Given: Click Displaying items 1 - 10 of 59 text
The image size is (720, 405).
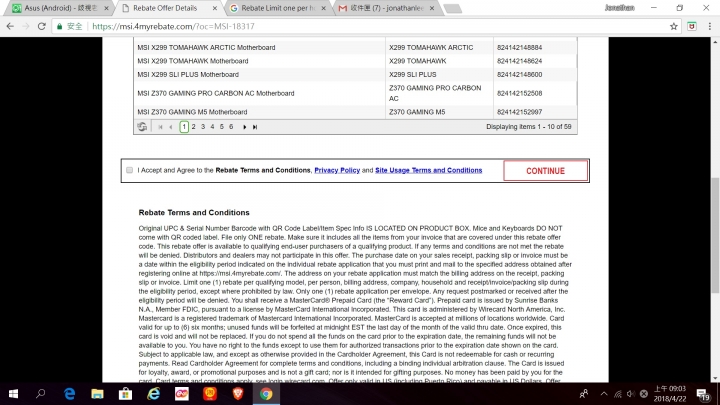Looking at the screenshot, I should click(x=529, y=127).
